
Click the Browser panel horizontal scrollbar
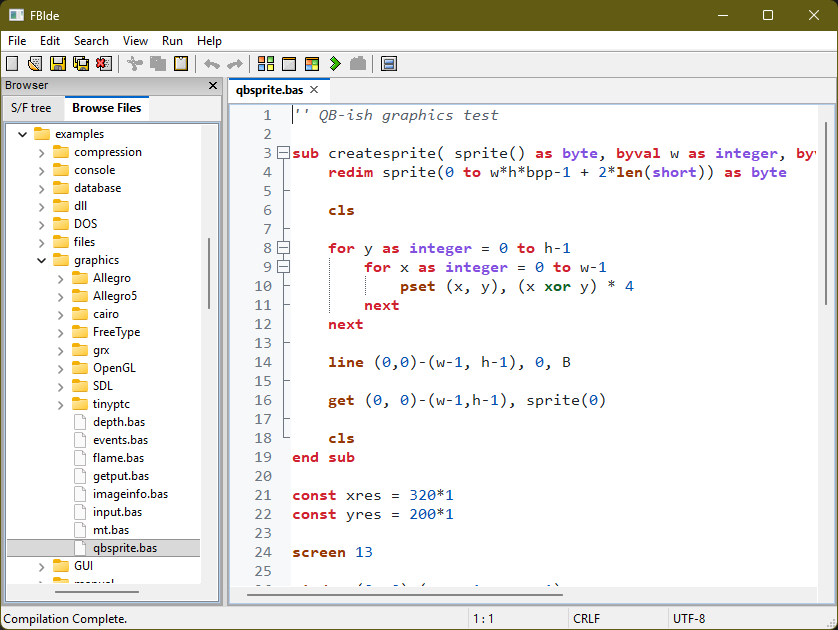[97, 592]
